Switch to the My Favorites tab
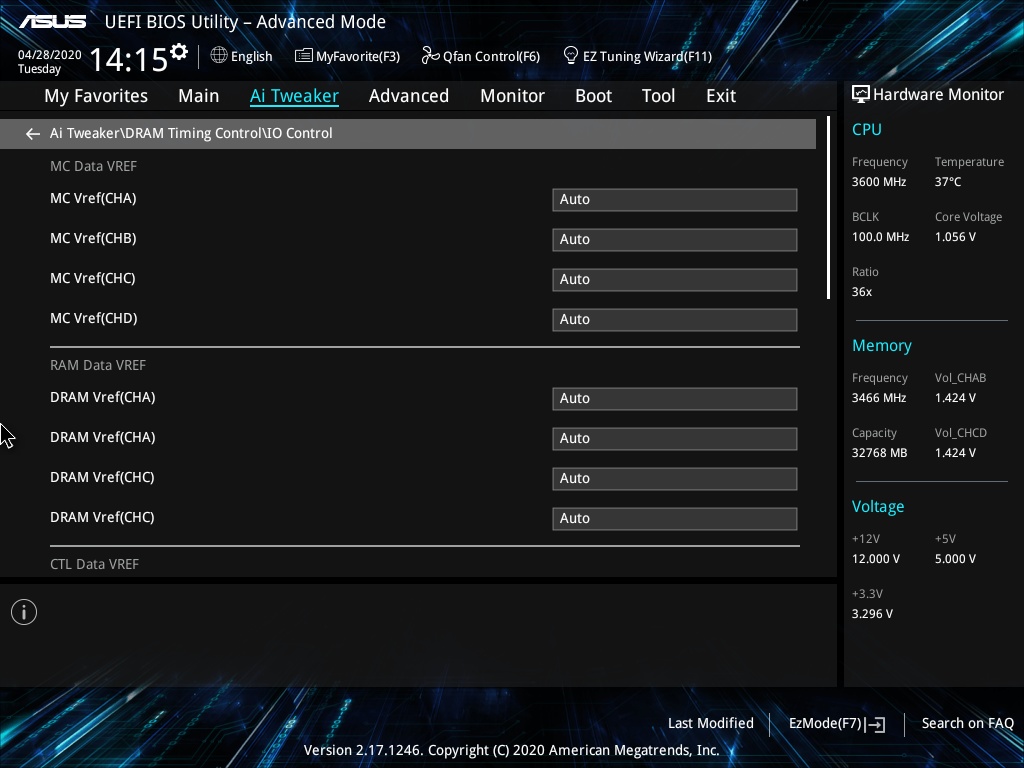Screen dimensions: 1024x768 (96, 96)
